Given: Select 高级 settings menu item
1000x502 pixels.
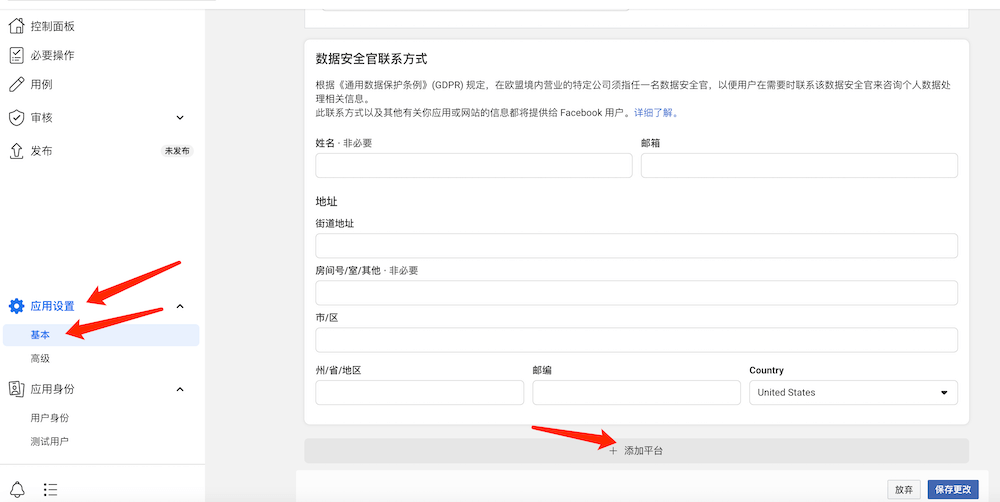Looking at the screenshot, I should [x=40, y=358].
